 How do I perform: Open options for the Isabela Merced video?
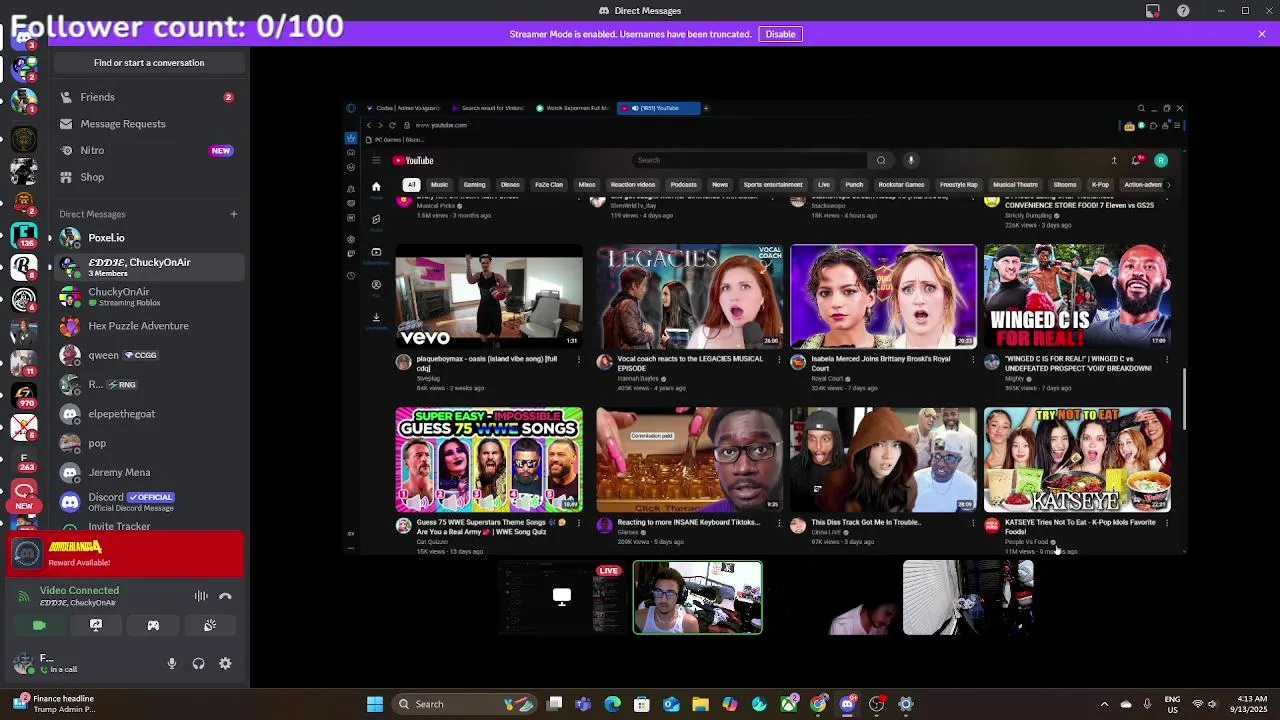pyautogui.click(x=972, y=359)
